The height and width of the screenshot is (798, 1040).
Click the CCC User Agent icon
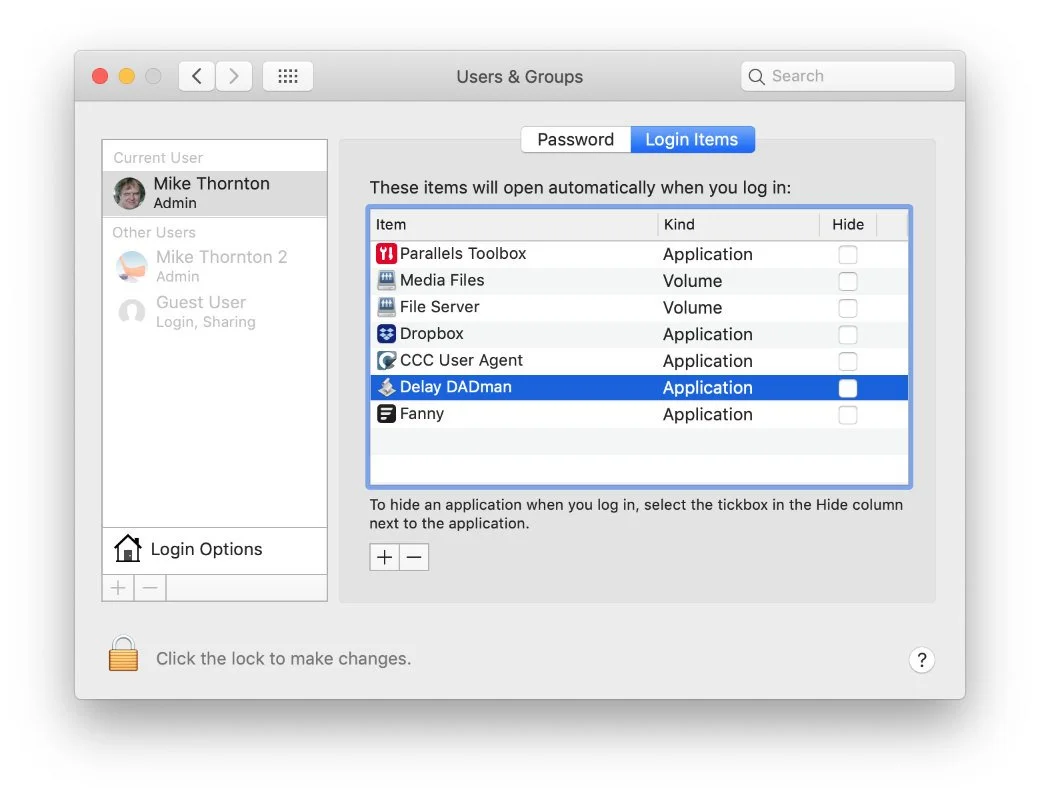(x=386, y=360)
